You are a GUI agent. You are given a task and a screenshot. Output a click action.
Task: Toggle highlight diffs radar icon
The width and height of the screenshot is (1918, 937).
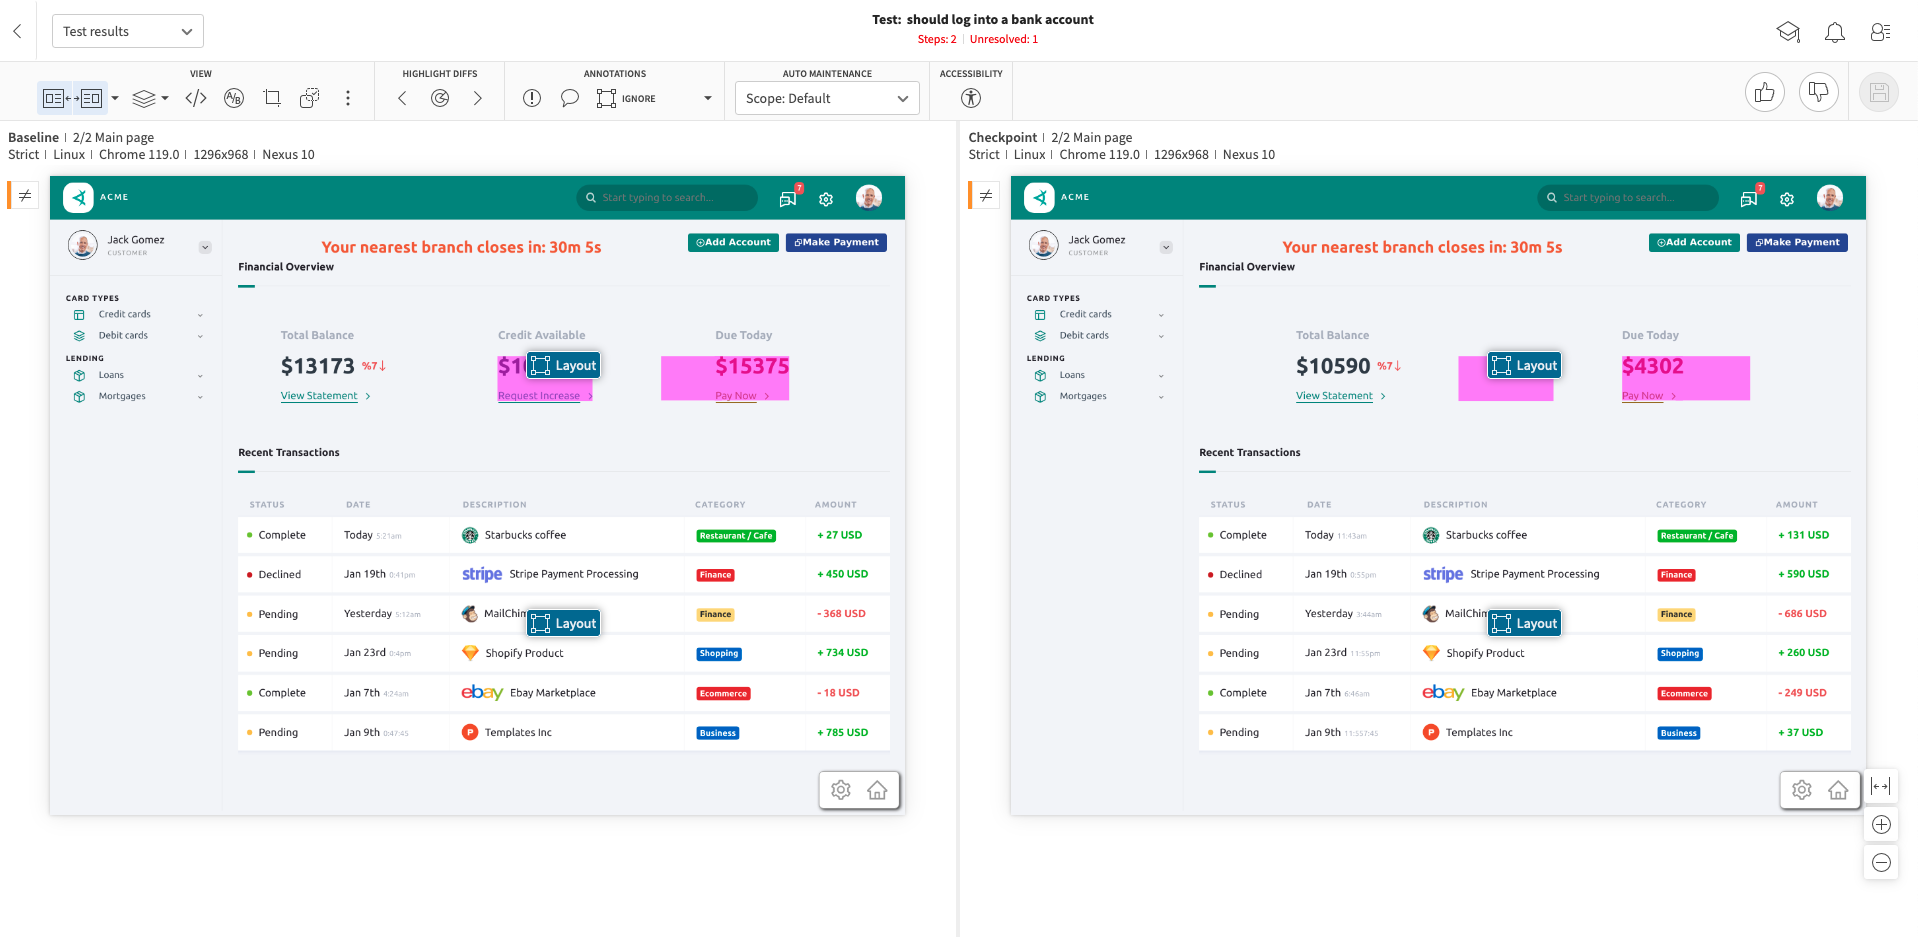(440, 98)
